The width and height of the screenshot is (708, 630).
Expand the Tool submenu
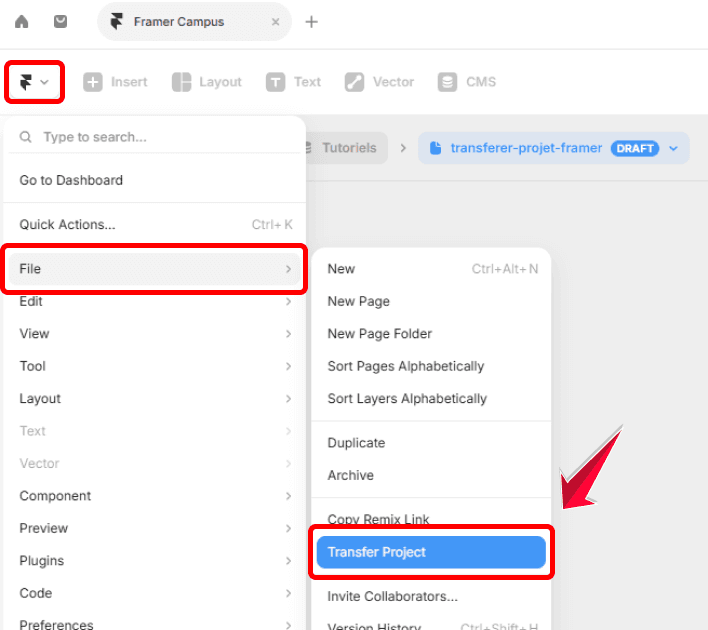pyautogui.click(x=154, y=366)
